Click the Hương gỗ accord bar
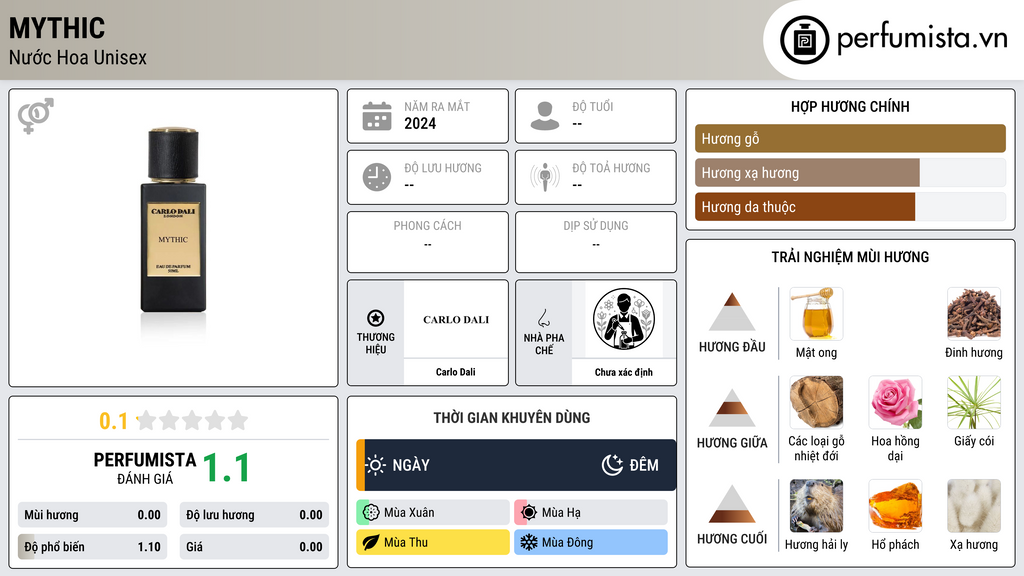The image size is (1024, 576). [x=850, y=138]
